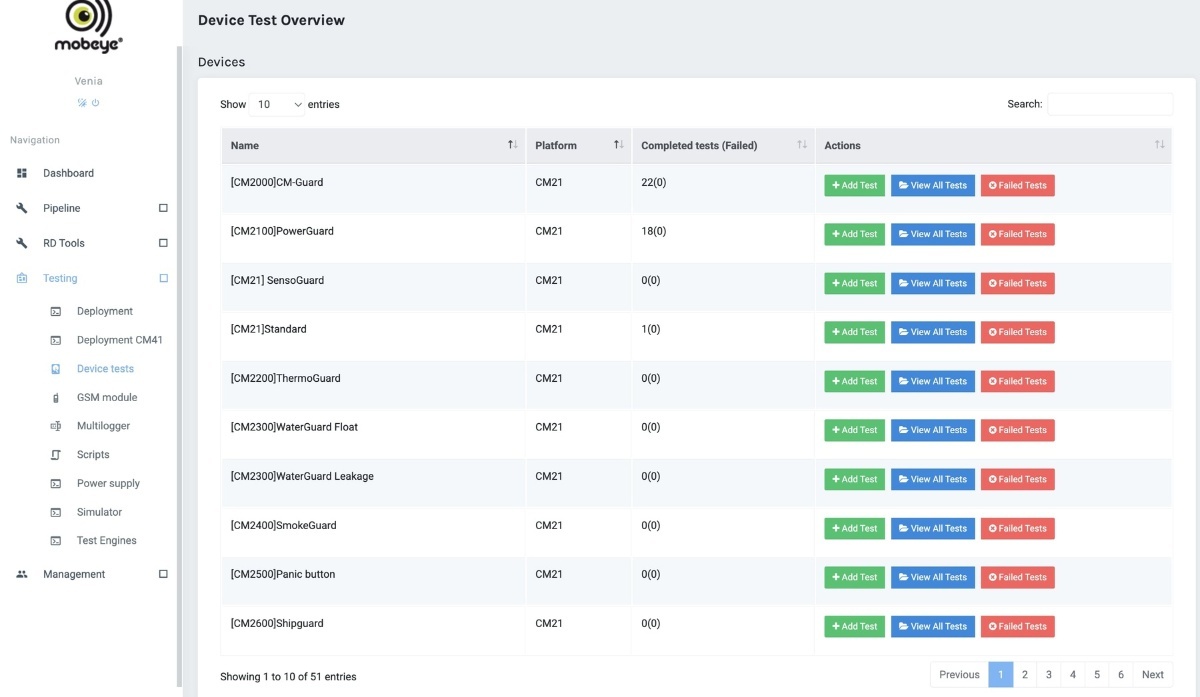The image size is (1200, 697).
Task: Show Failed Tests for [CM21] SensoGuard
Action: [x=1018, y=283]
